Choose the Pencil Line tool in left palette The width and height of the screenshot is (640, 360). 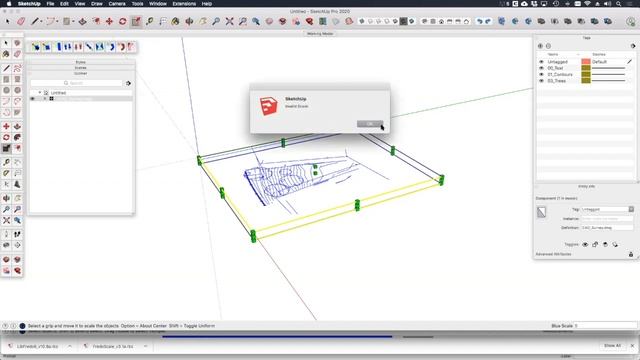click(6, 68)
